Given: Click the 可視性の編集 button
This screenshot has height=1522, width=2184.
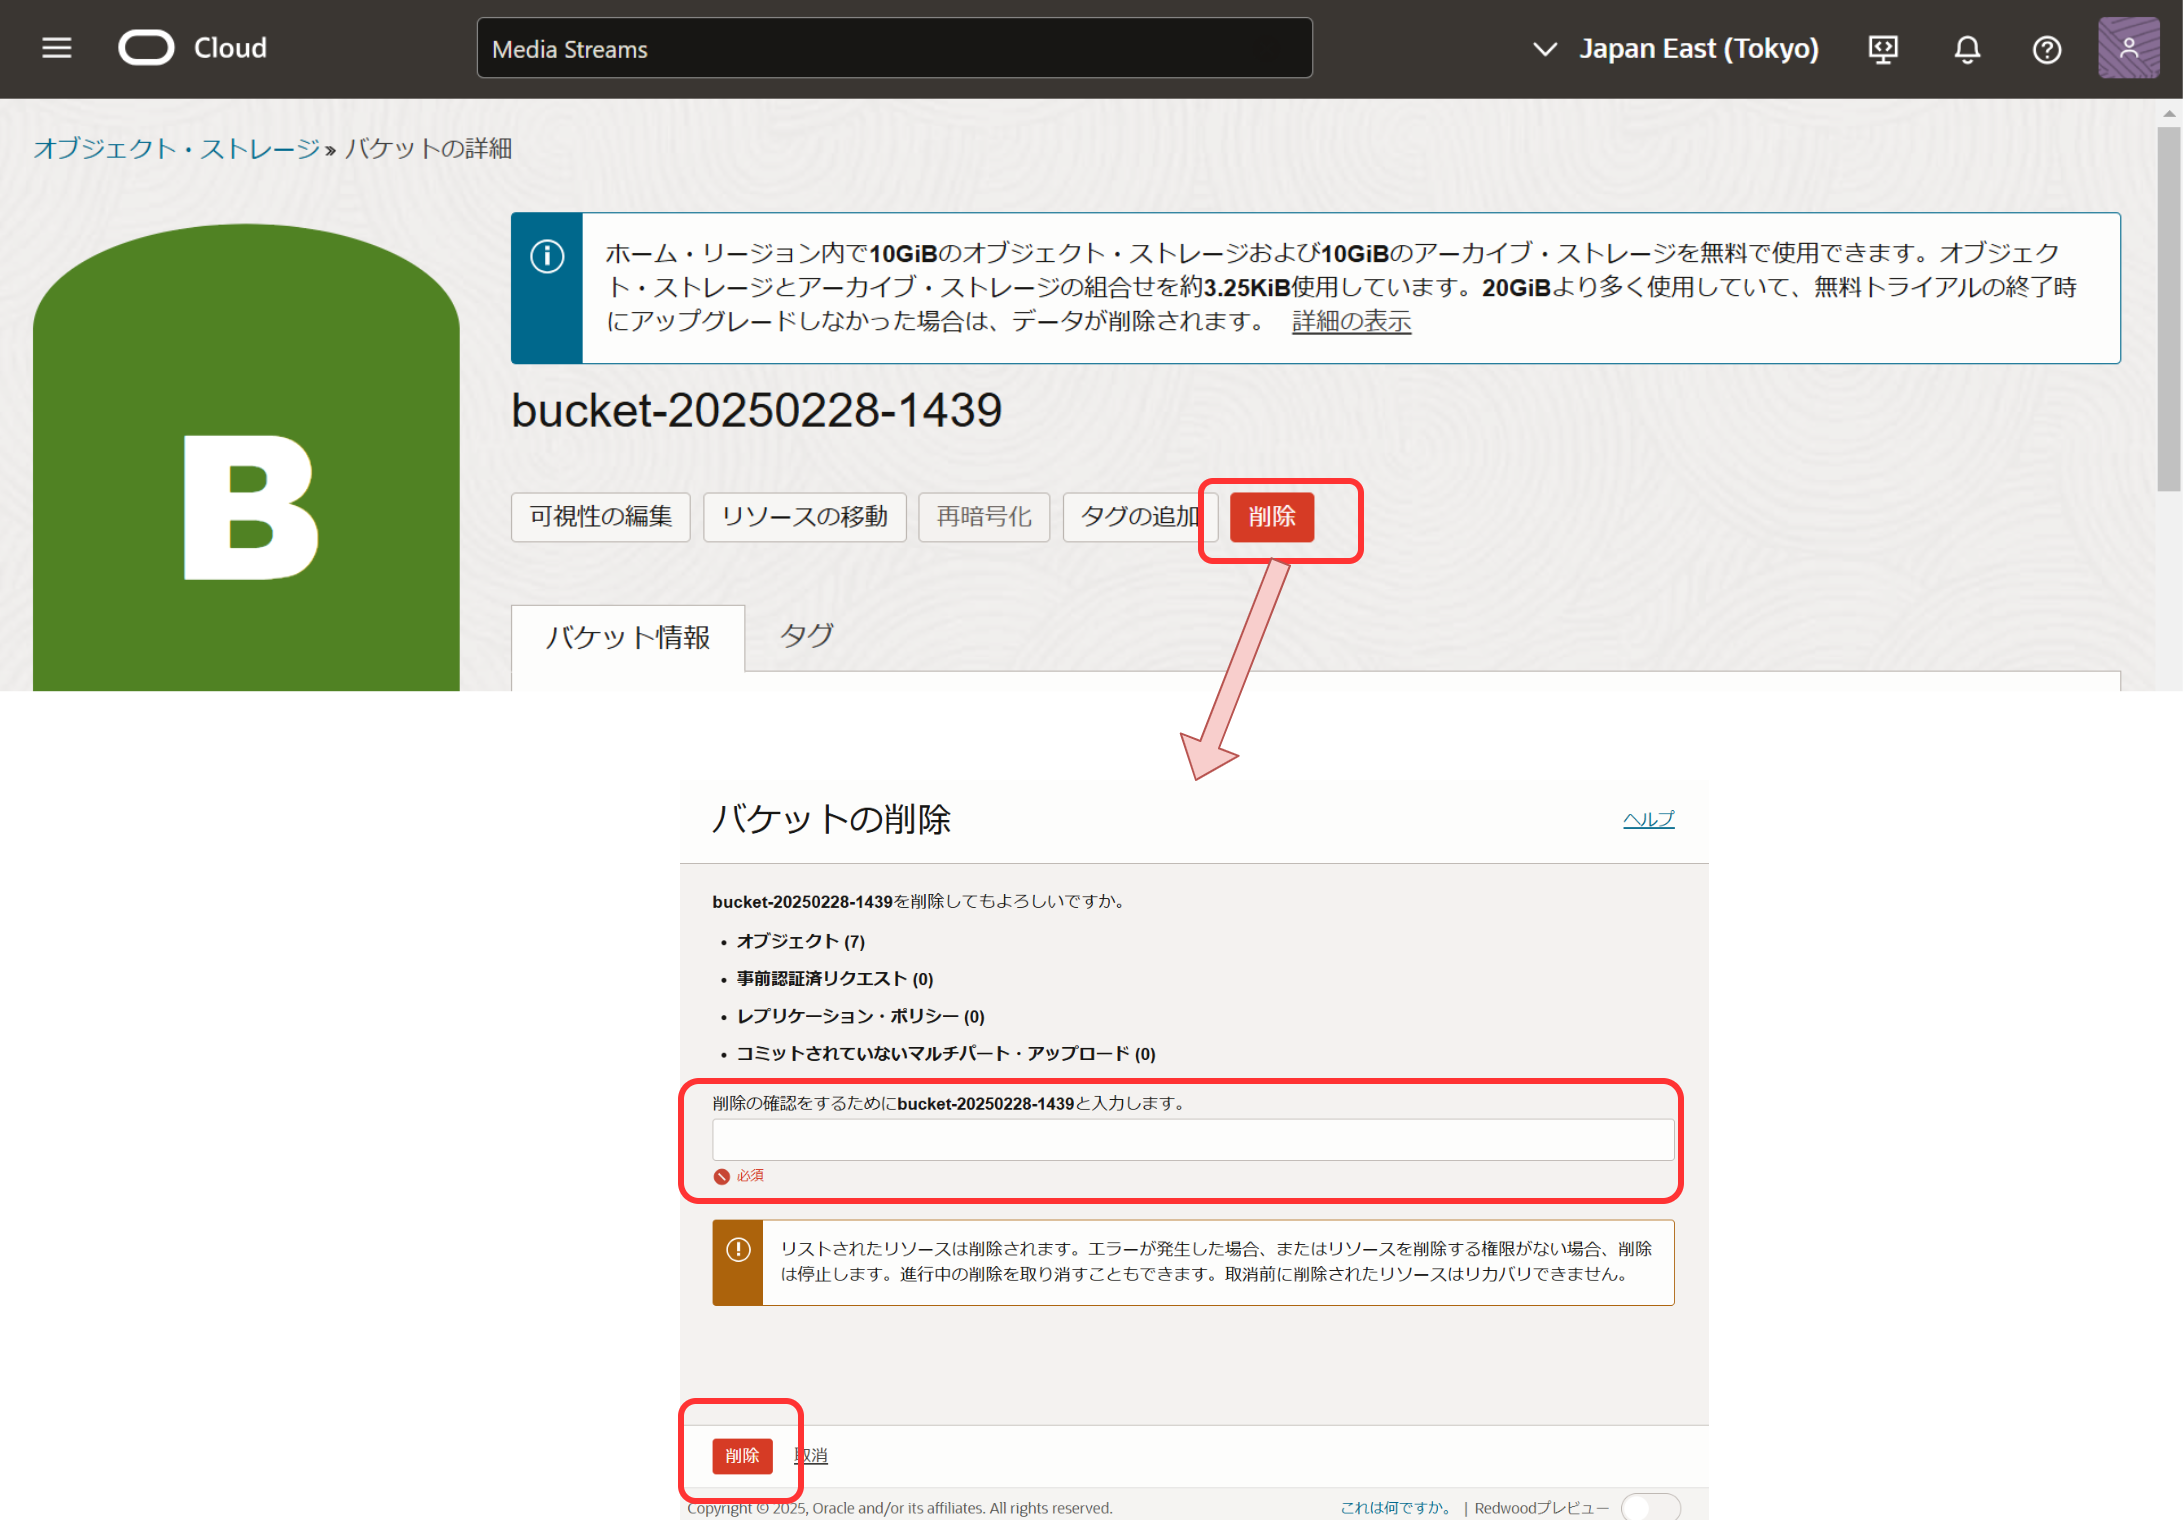Looking at the screenshot, I should point(601,517).
